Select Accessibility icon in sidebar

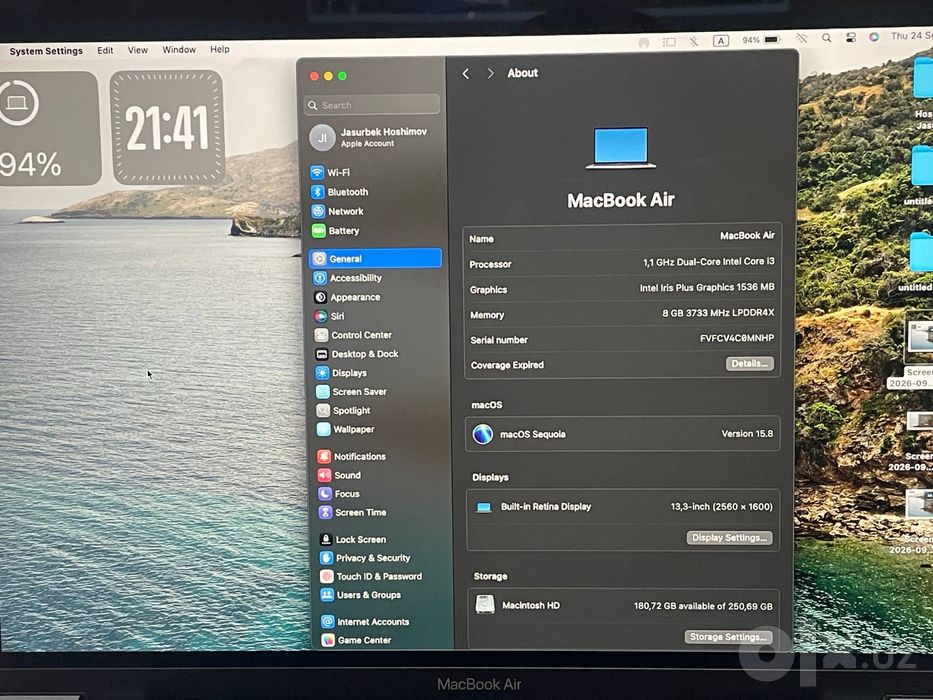(320, 278)
